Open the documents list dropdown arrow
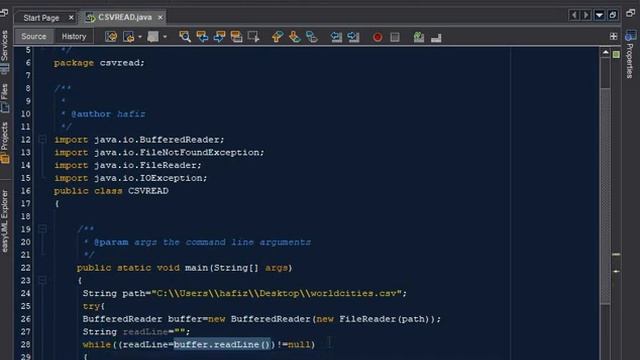640x360 pixels. (x=599, y=15)
